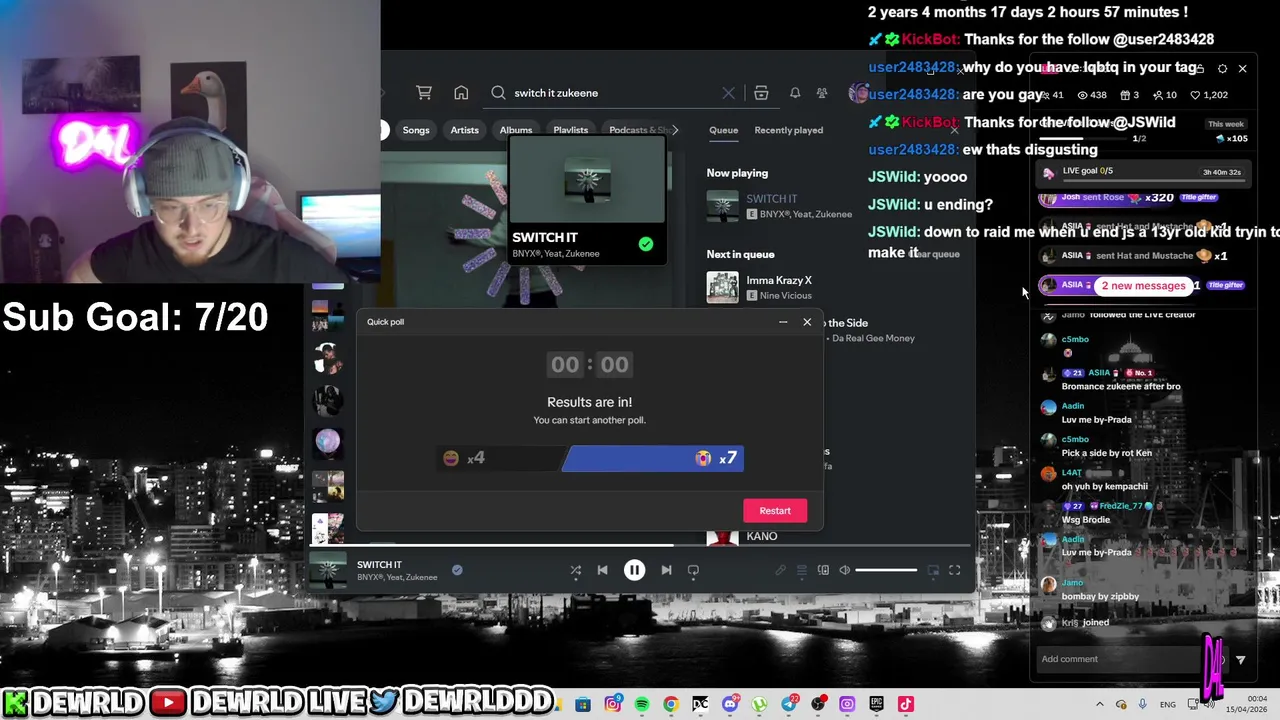Toggle the Spotify queue icon

pyautogui.click(x=802, y=570)
